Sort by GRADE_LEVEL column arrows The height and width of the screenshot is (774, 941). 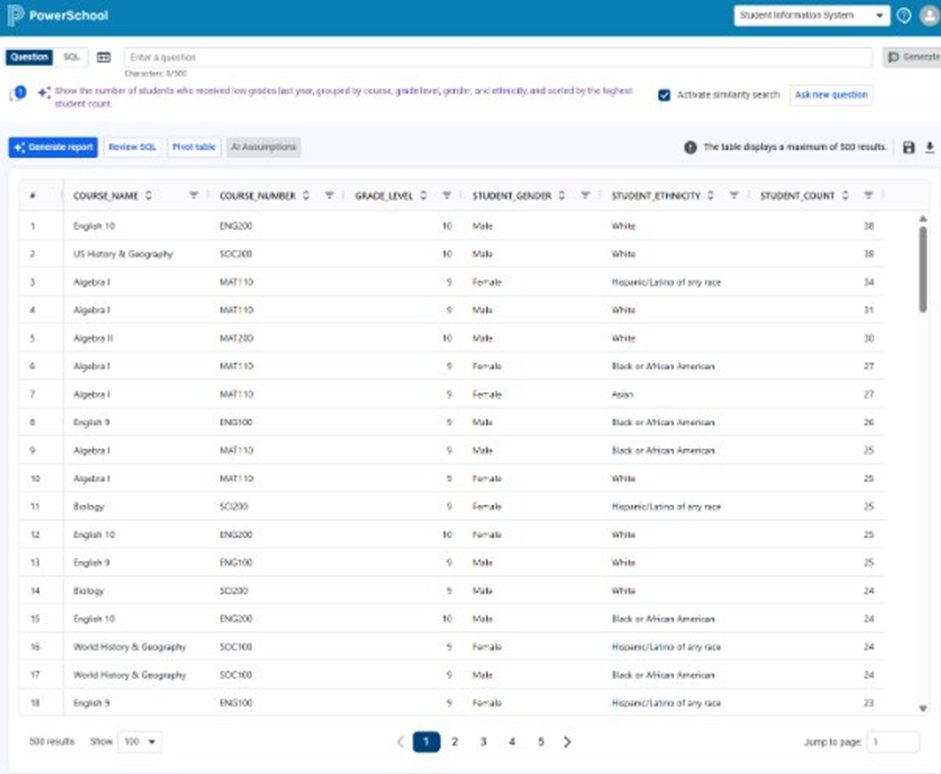[x=424, y=196]
